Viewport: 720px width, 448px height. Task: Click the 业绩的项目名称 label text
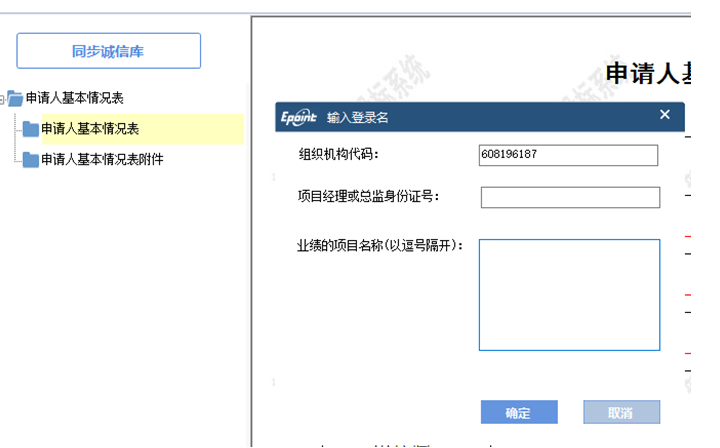pyautogui.click(x=379, y=245)
